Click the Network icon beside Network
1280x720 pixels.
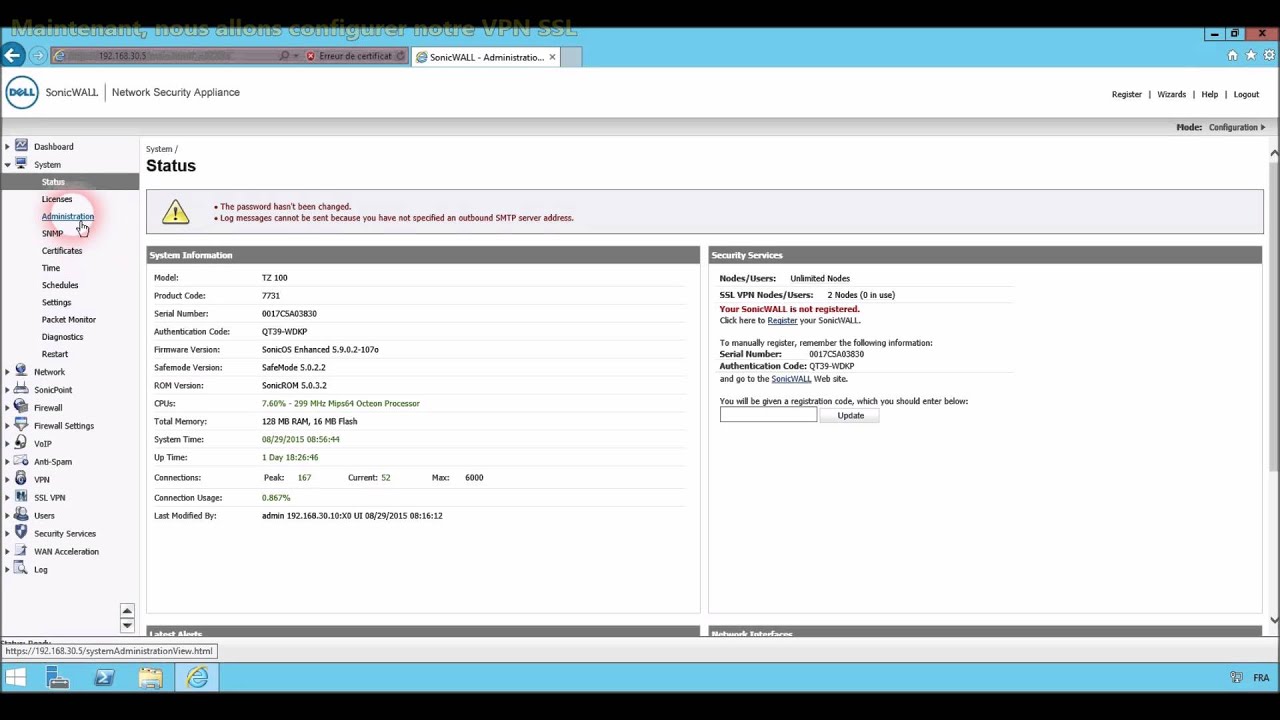coord(21,371)
